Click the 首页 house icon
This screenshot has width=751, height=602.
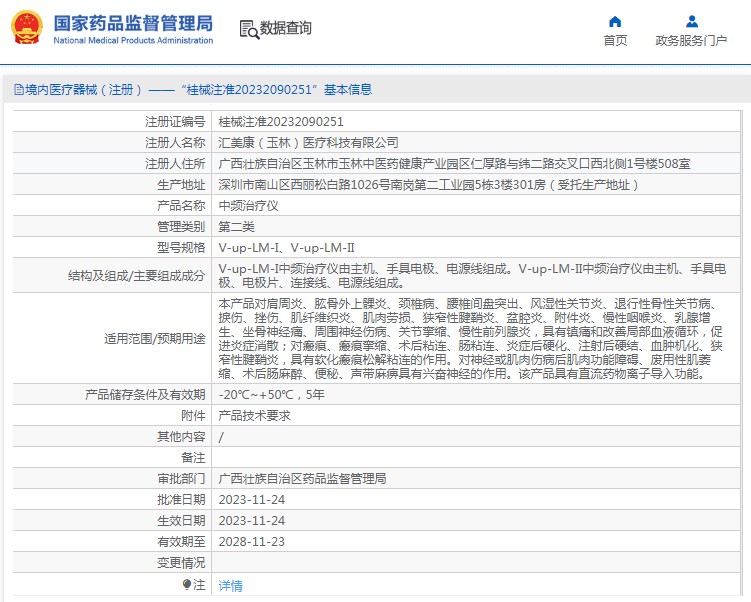(615, 21)
